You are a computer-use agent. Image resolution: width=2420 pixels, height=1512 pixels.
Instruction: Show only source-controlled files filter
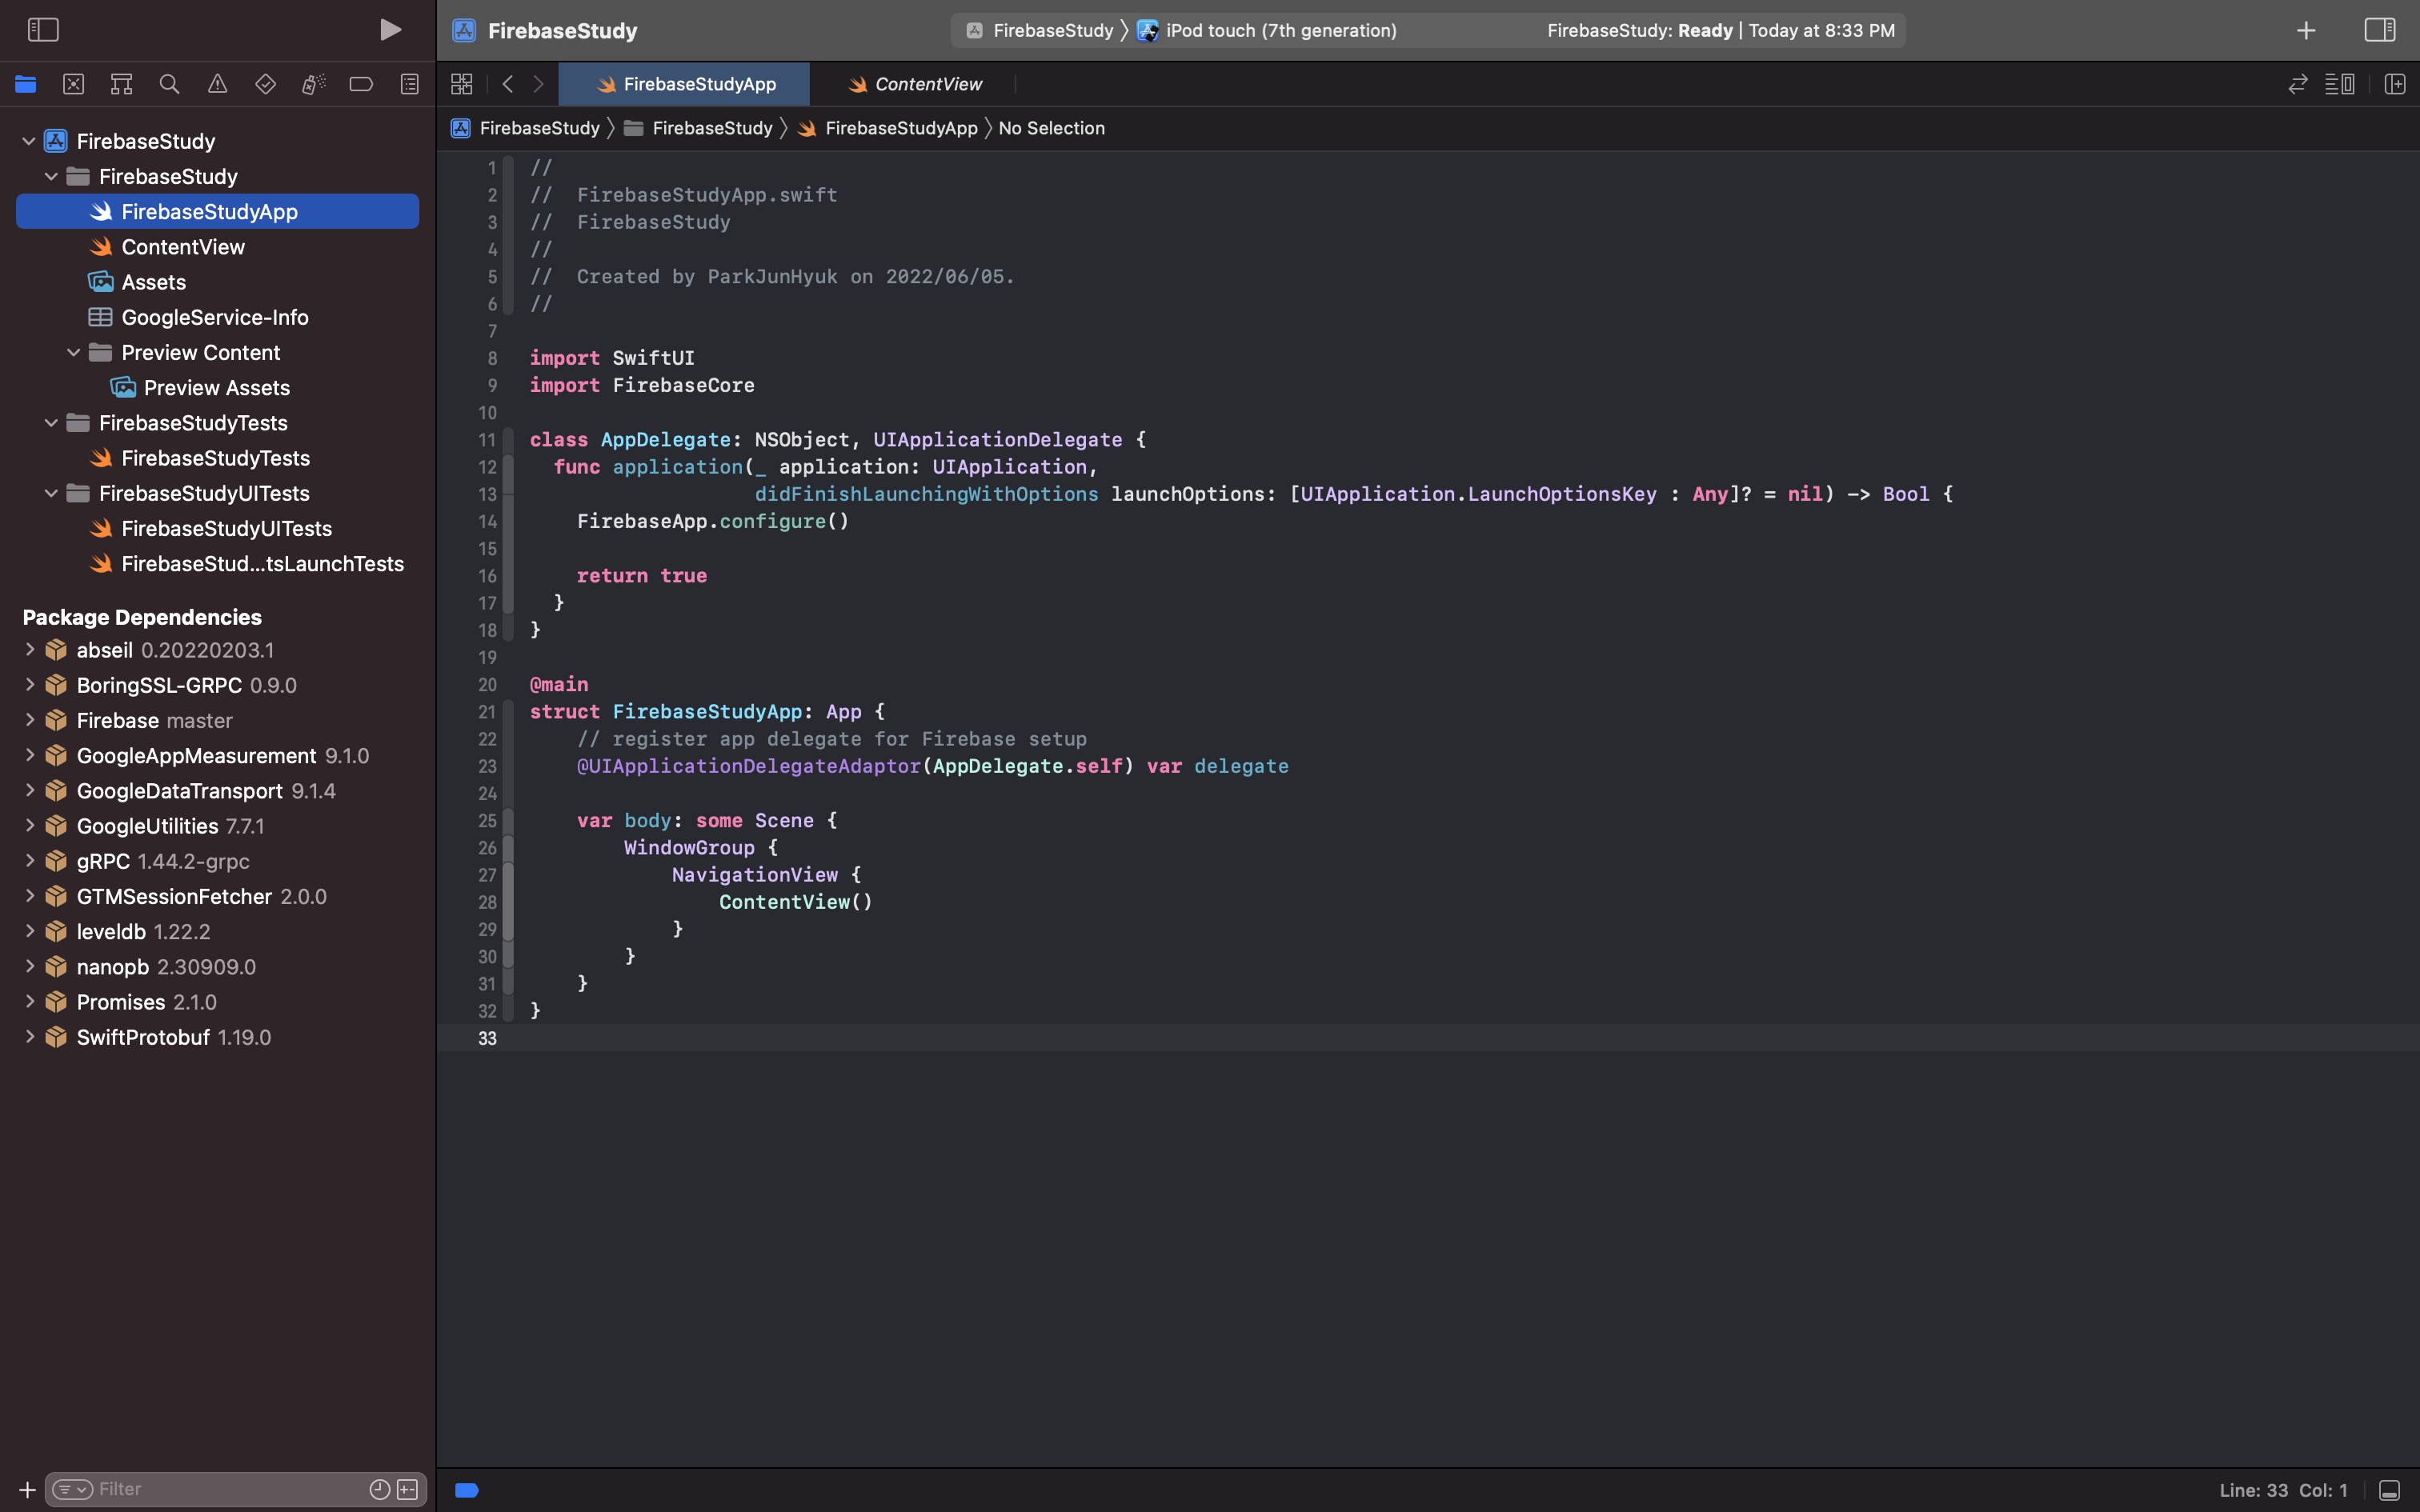point(408,1489)
